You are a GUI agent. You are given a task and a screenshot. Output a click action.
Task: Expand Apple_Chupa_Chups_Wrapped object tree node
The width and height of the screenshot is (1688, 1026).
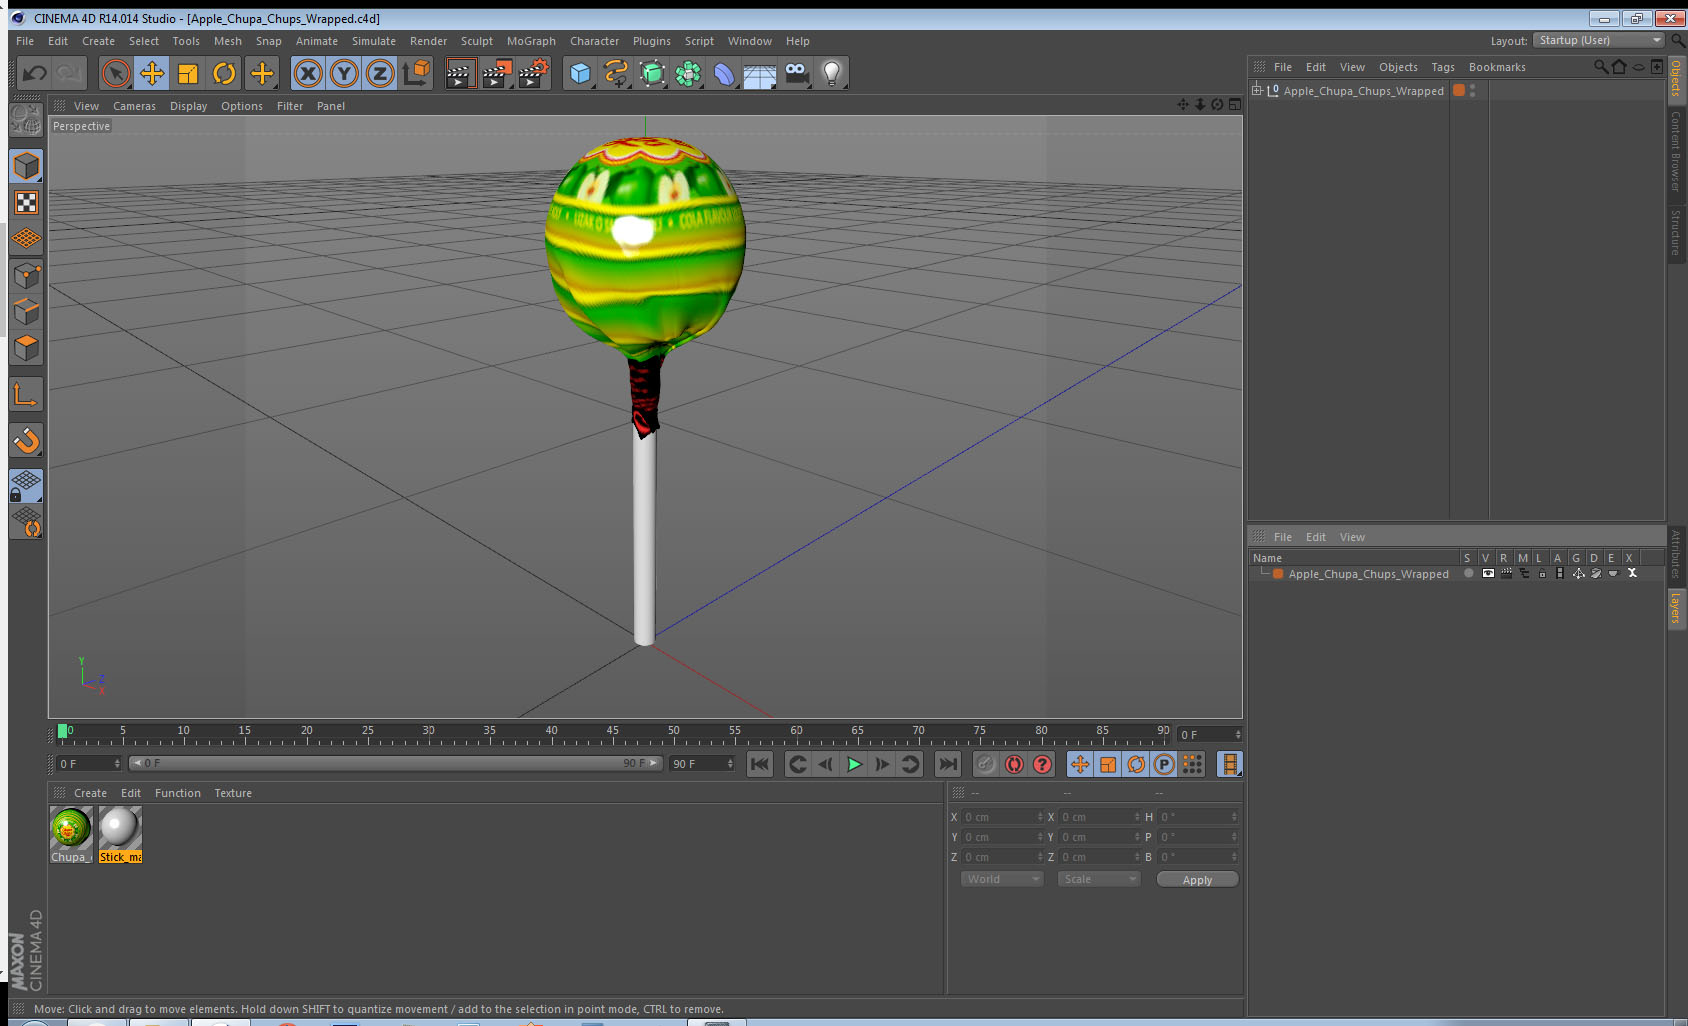point(1257,90)
